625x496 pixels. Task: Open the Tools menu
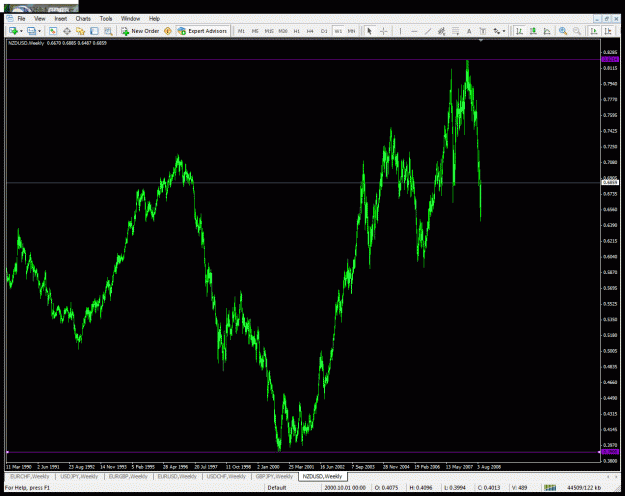click(106, 18)
